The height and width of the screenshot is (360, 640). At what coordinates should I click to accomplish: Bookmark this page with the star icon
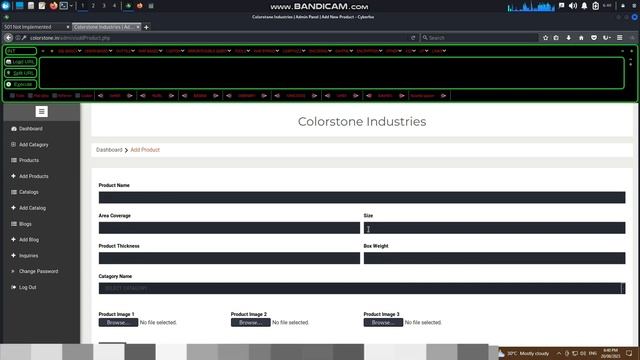point(545,38)
